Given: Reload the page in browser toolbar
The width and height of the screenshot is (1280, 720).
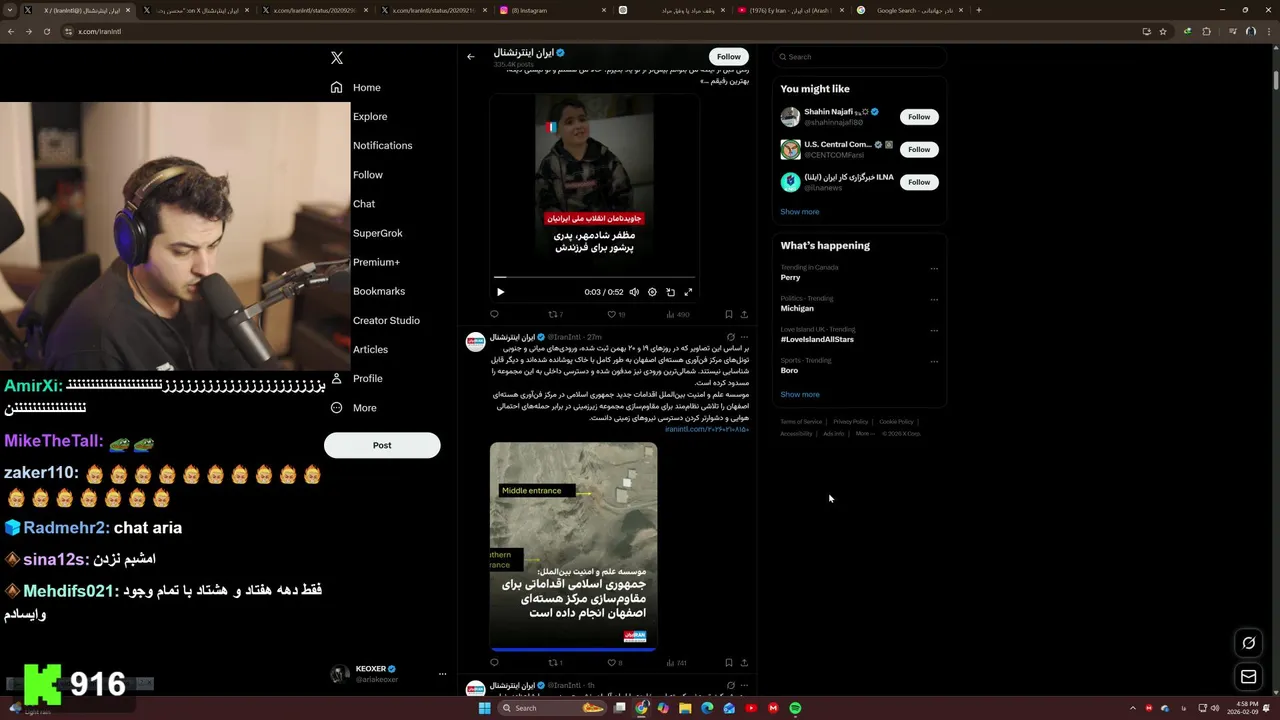Looking at the screenshot, I should [x=46, y=31].
